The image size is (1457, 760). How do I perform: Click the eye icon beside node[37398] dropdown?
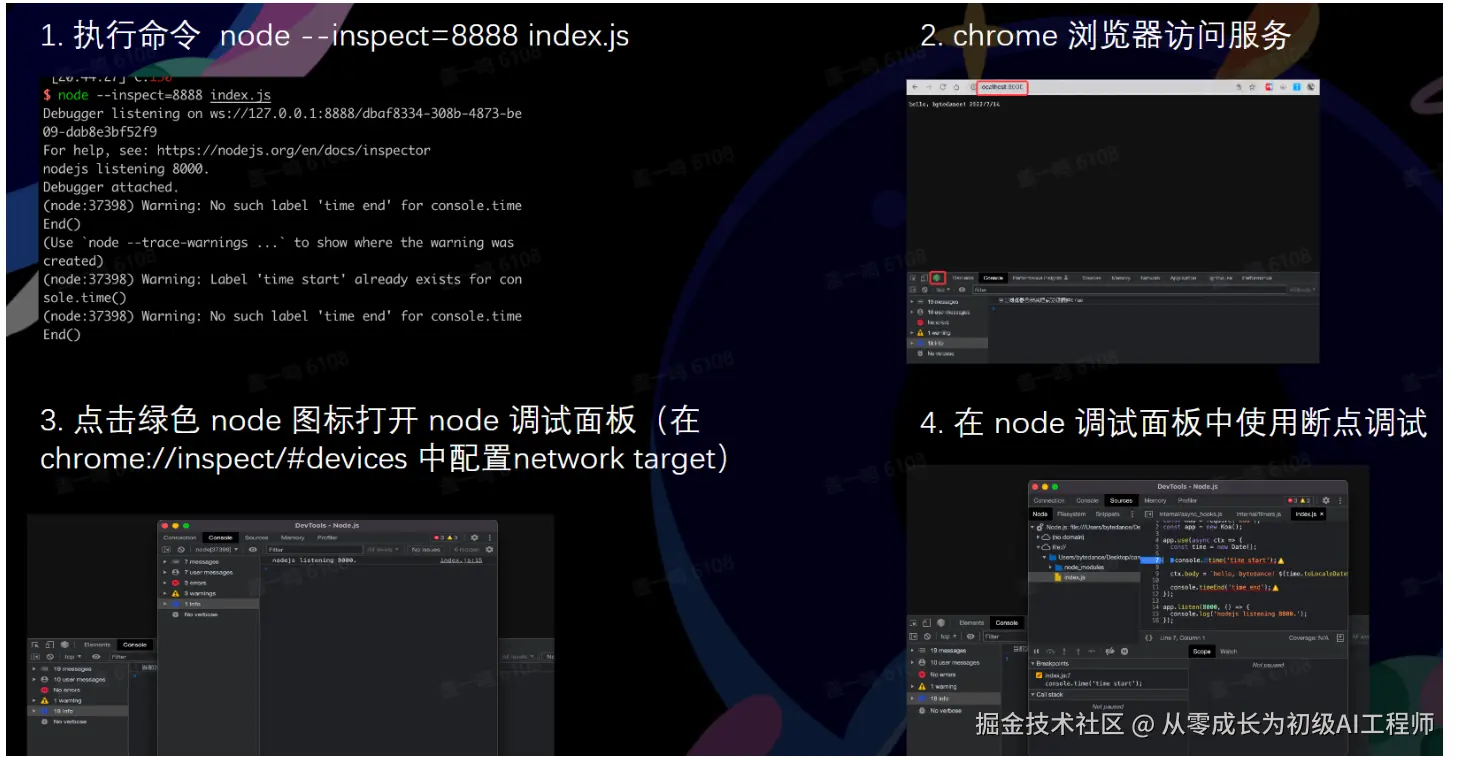coord(253,549)
